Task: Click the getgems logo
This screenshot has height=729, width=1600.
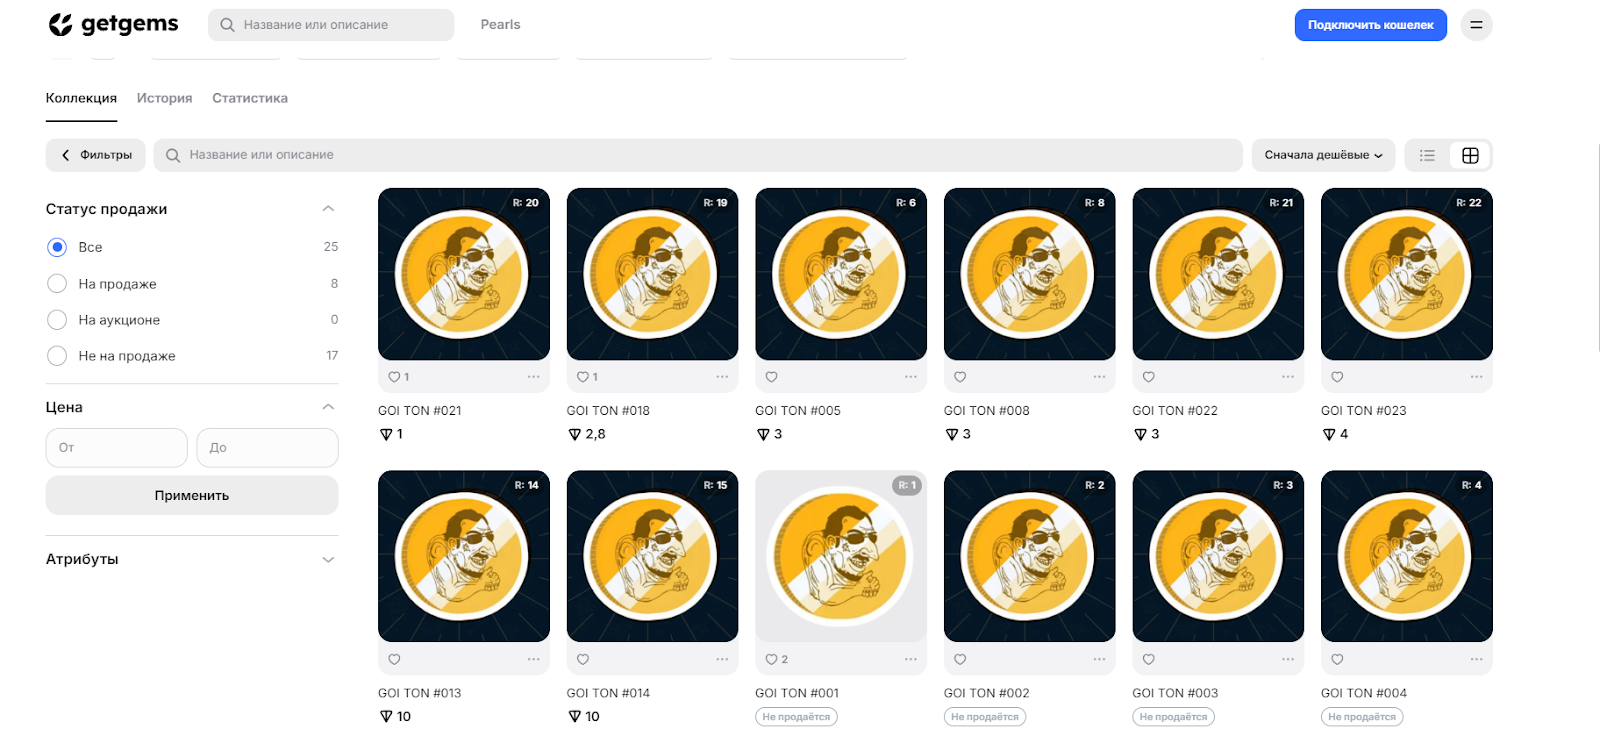Action: pyautogui.click(x=113, y=24)
